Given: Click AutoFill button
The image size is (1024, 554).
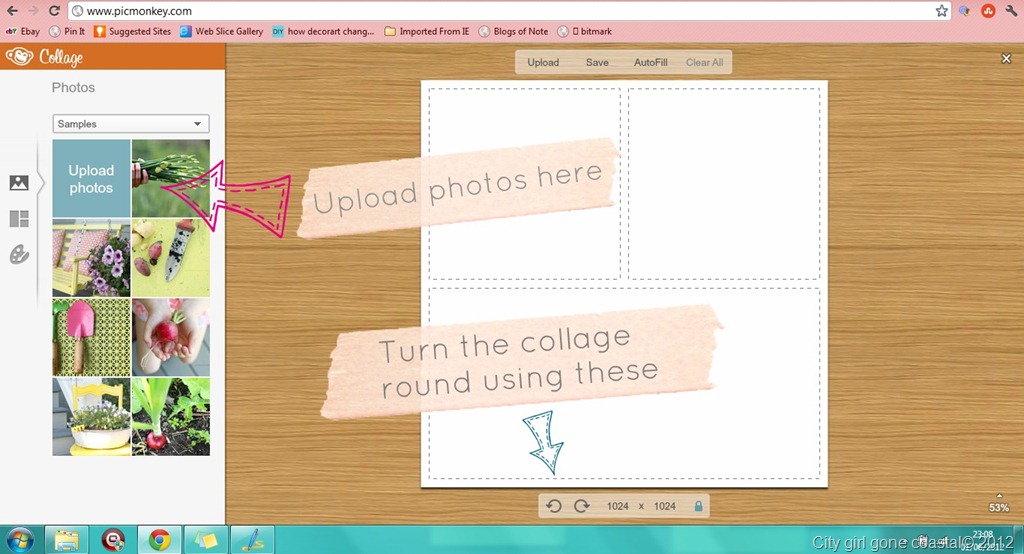Looking at the screenshot, I should 650,63.
